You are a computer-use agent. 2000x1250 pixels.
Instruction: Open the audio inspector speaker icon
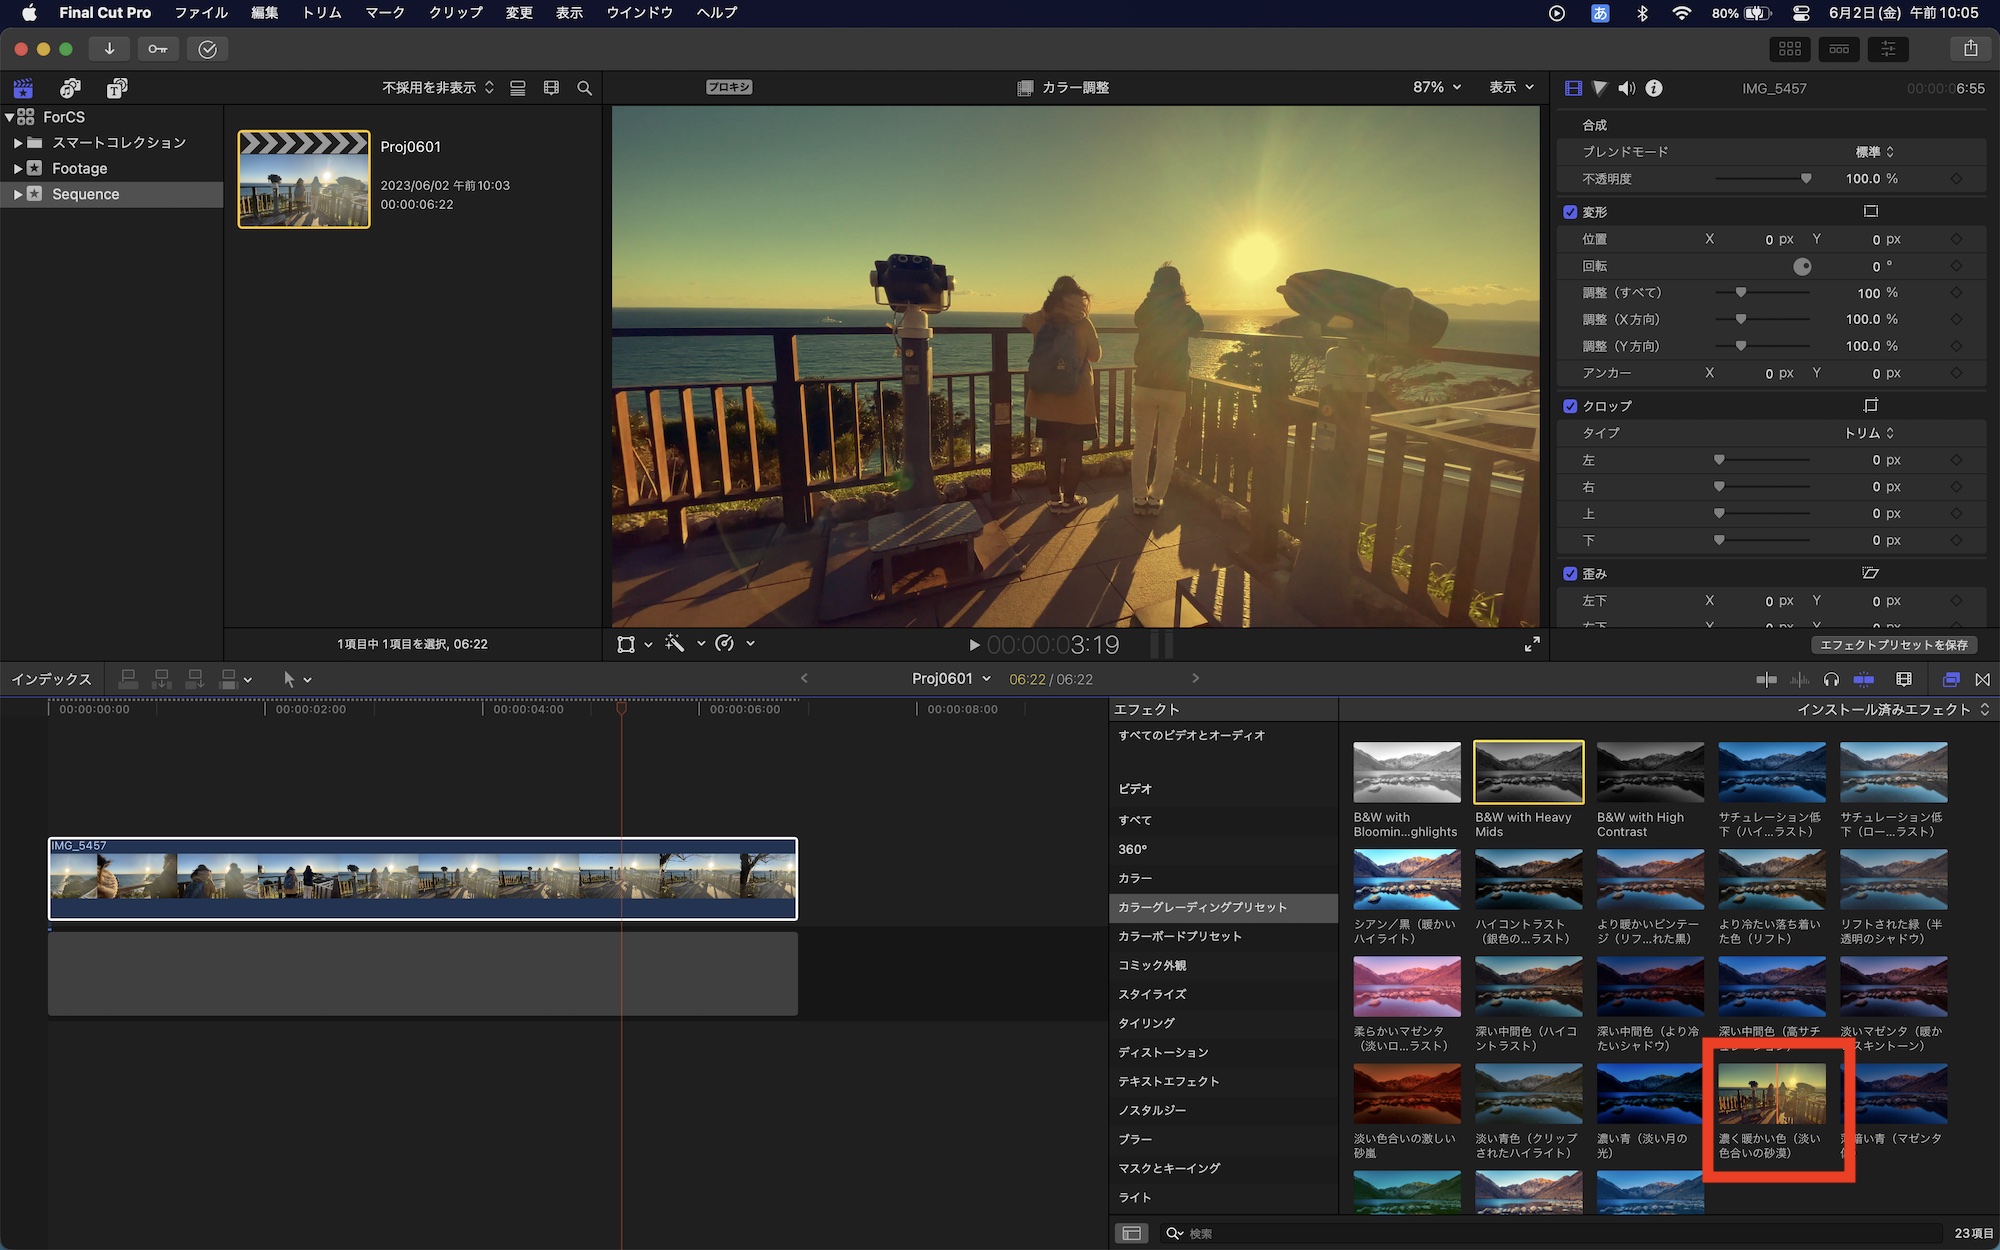(x=1627, y=88)
